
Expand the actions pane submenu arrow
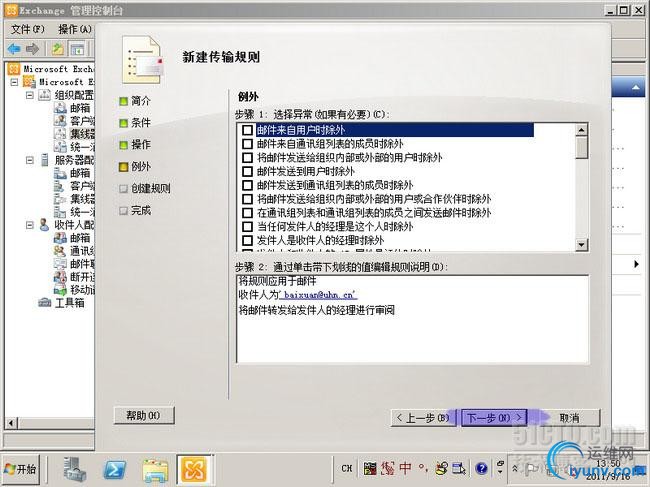[x=636, y=264]
